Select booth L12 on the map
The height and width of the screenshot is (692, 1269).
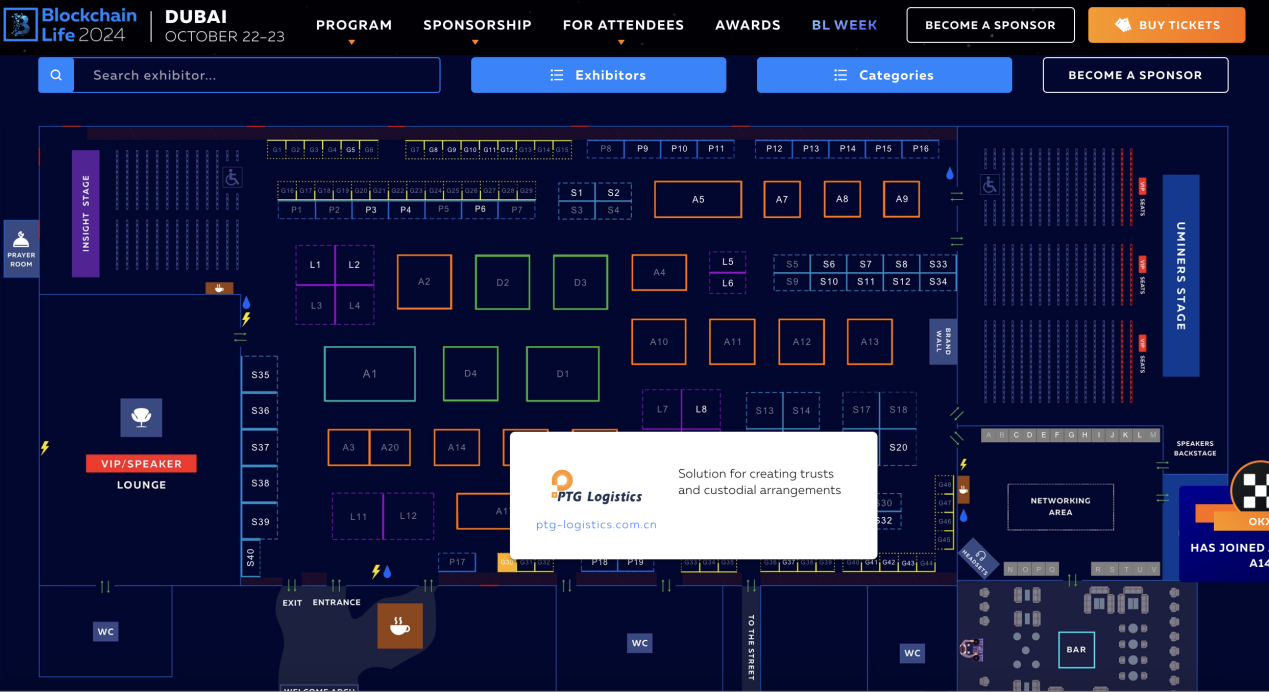click(x=408, y=516)
